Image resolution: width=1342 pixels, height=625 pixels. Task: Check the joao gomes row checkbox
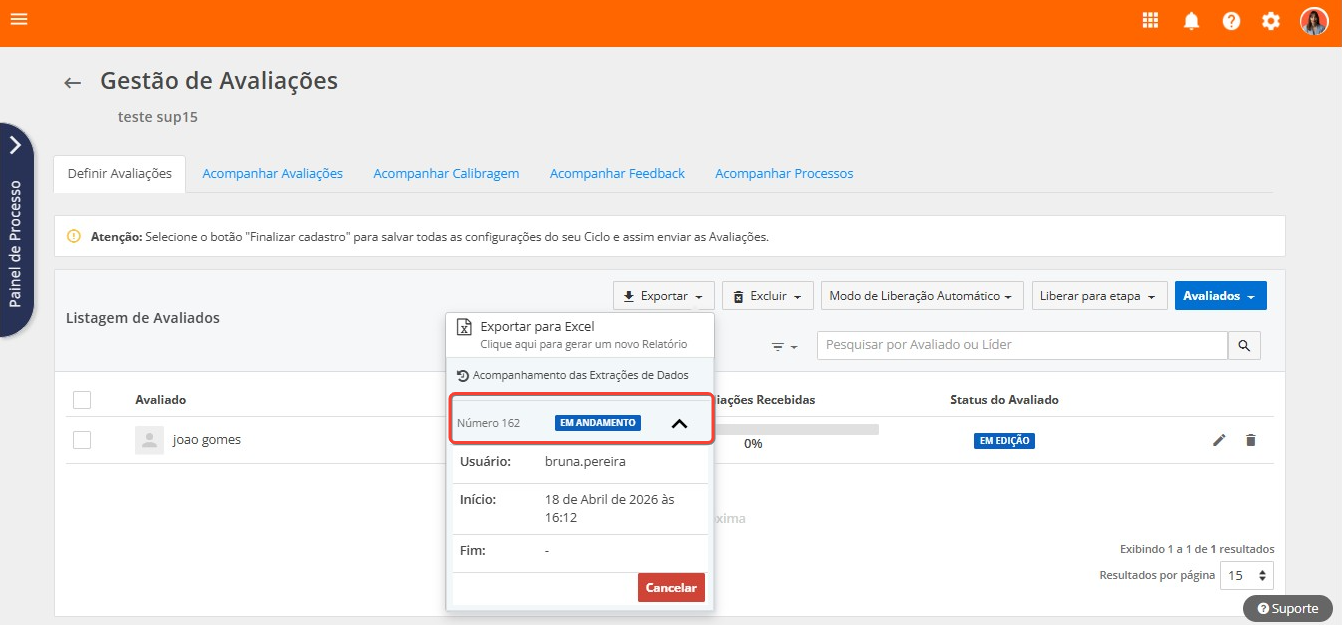pos(82,440)
